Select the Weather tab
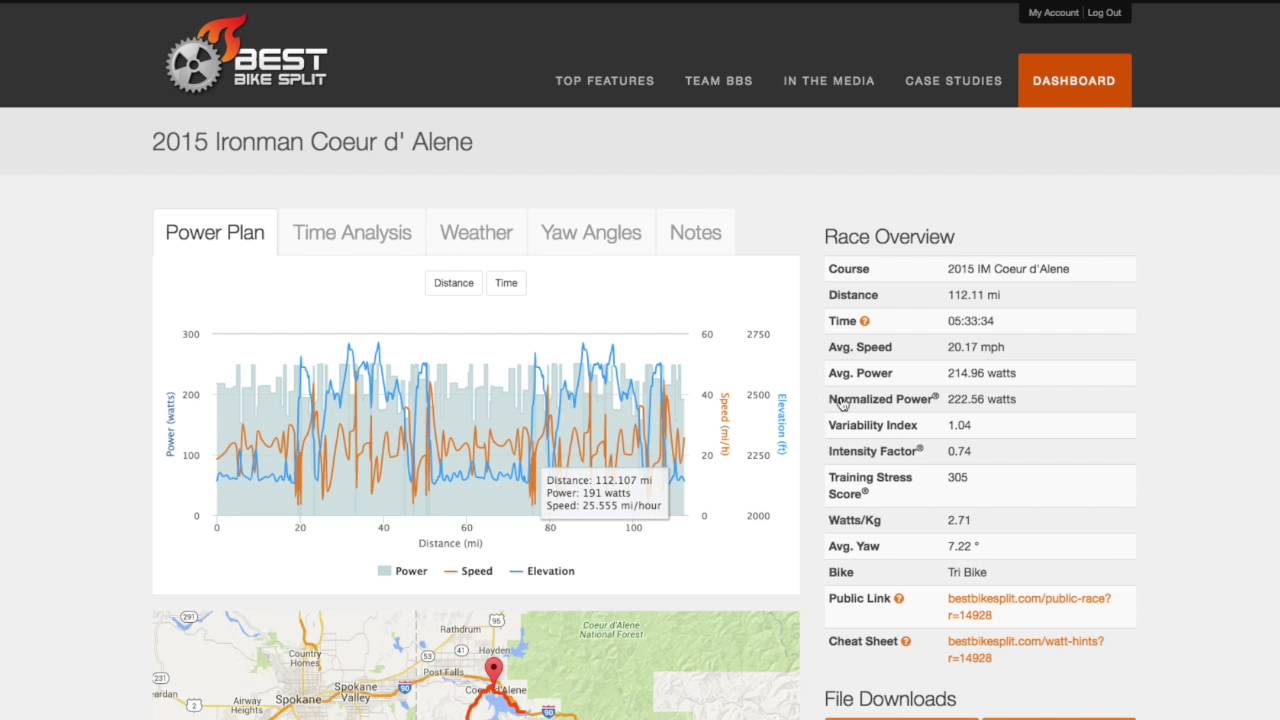Image resolution: width=1280 pixels, height=720 pixels. 476,232
